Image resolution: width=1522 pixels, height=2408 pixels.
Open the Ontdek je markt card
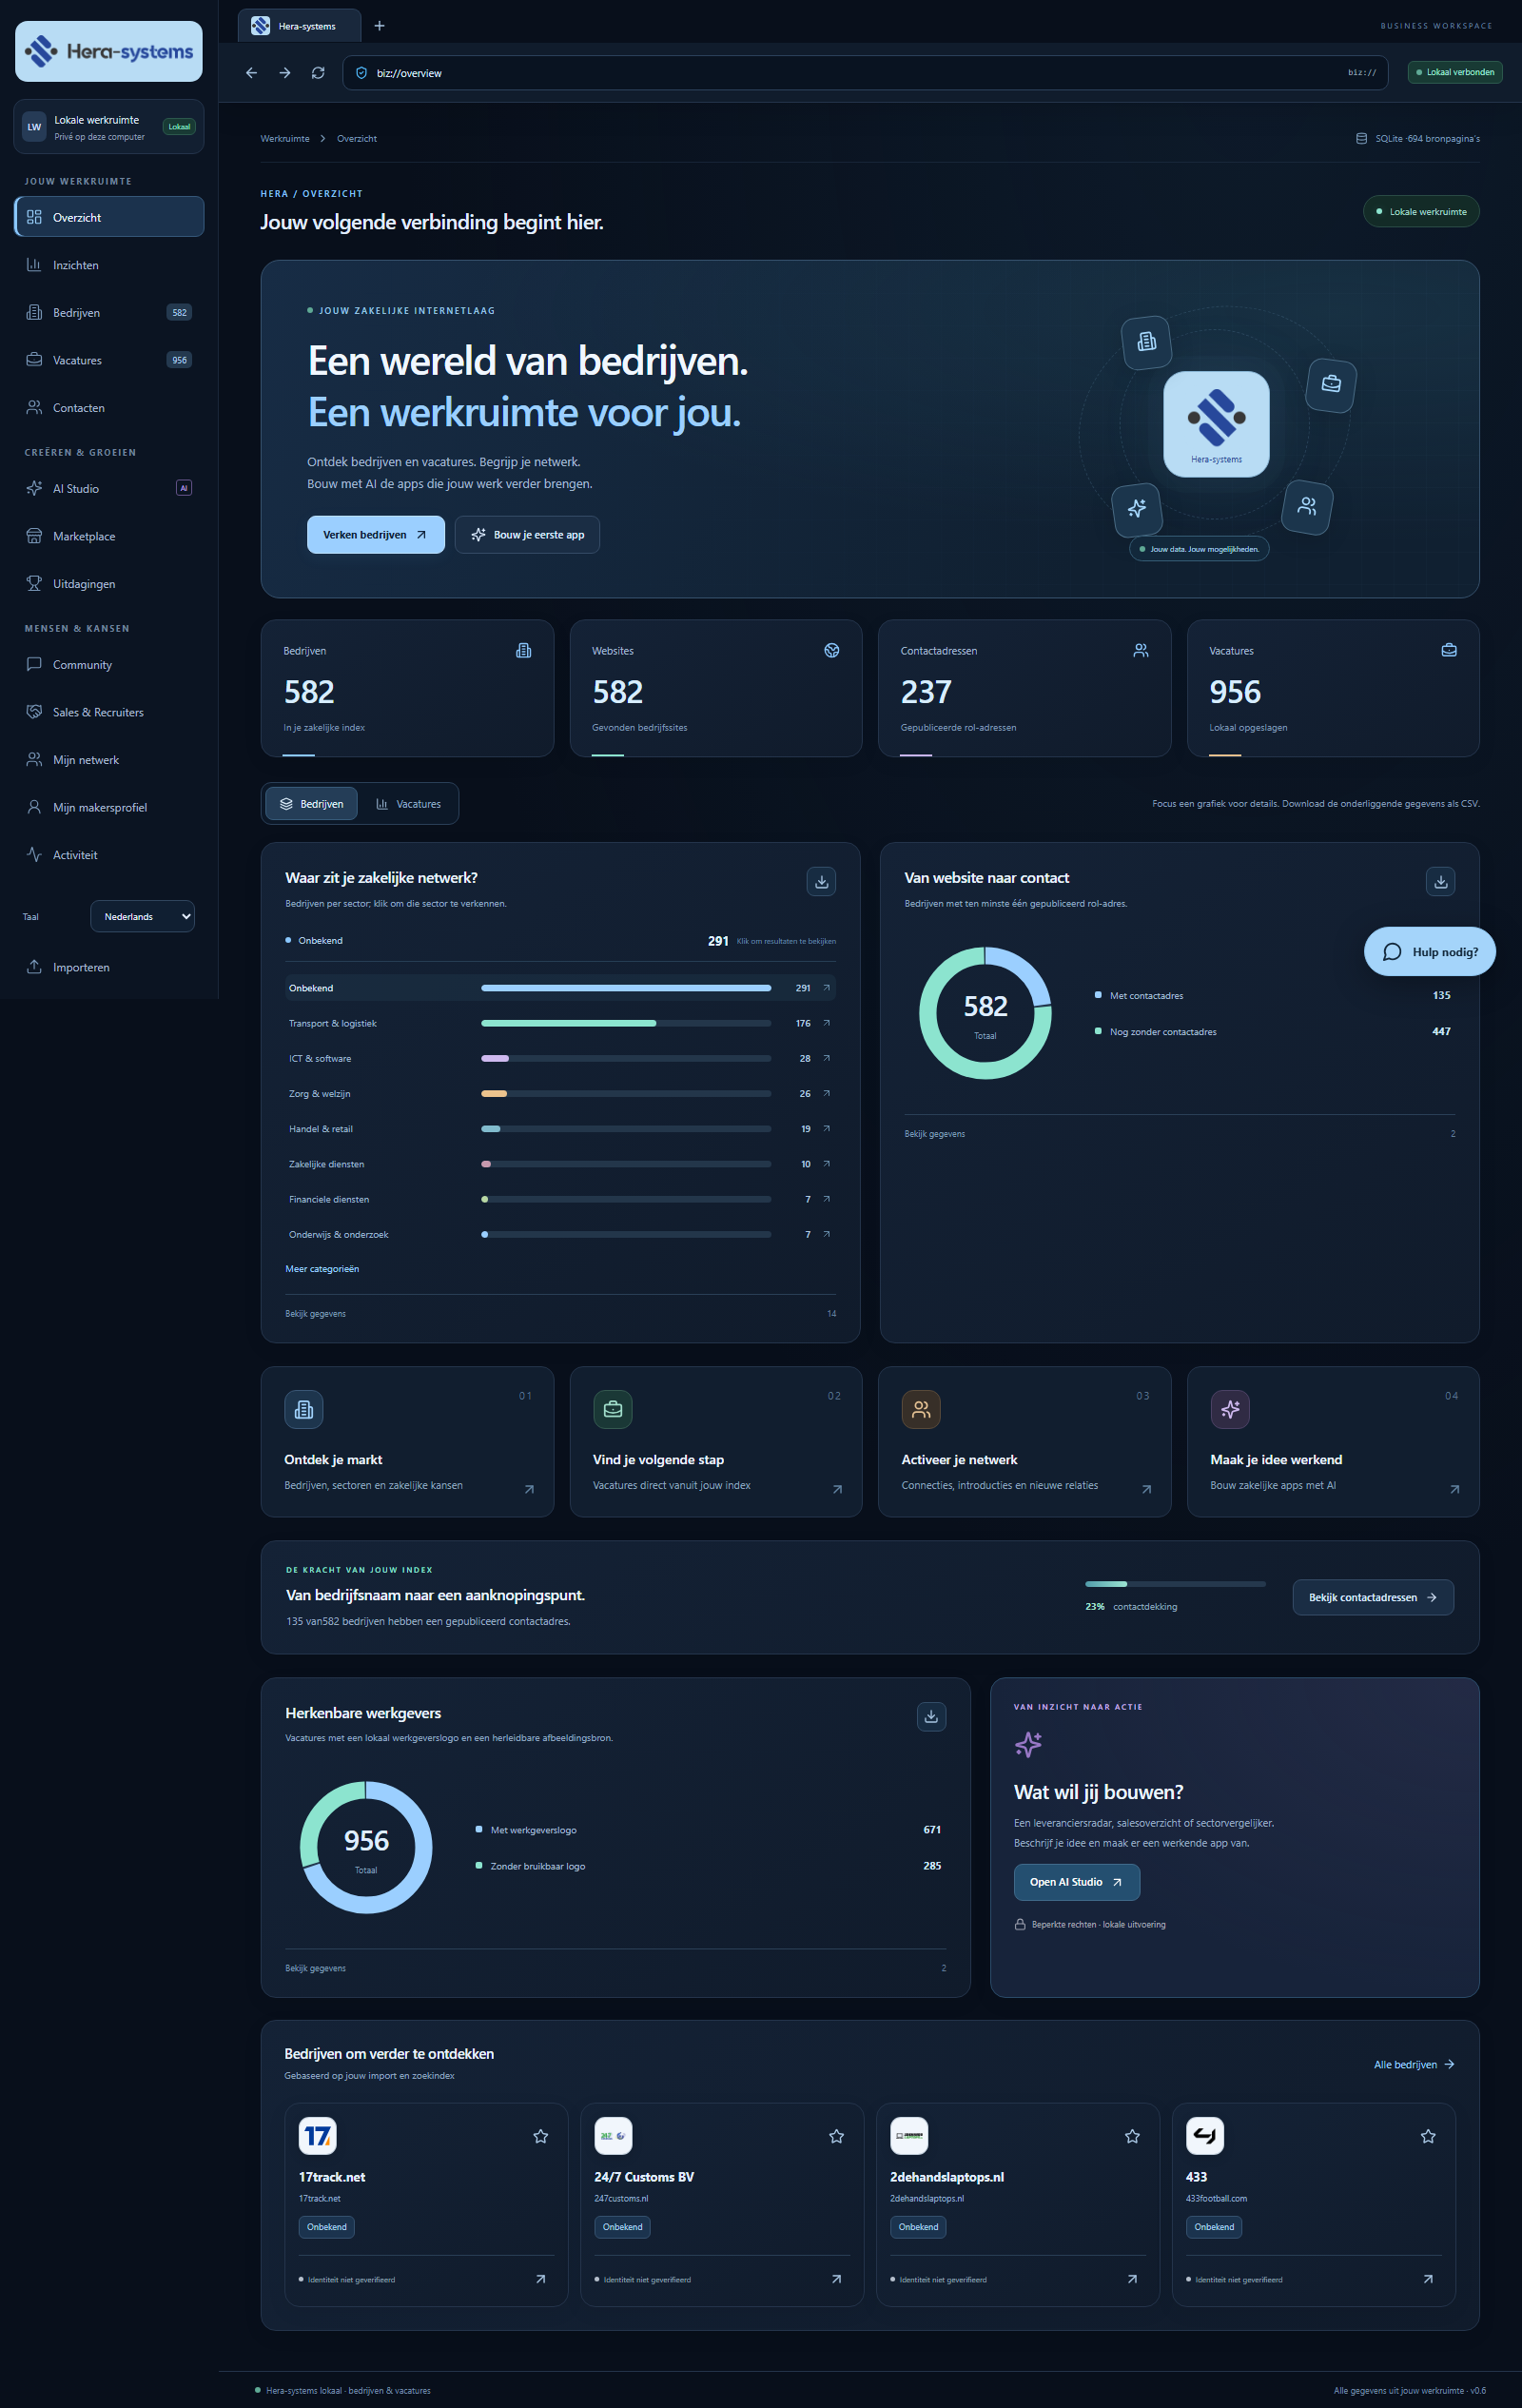click(407, 1441)
